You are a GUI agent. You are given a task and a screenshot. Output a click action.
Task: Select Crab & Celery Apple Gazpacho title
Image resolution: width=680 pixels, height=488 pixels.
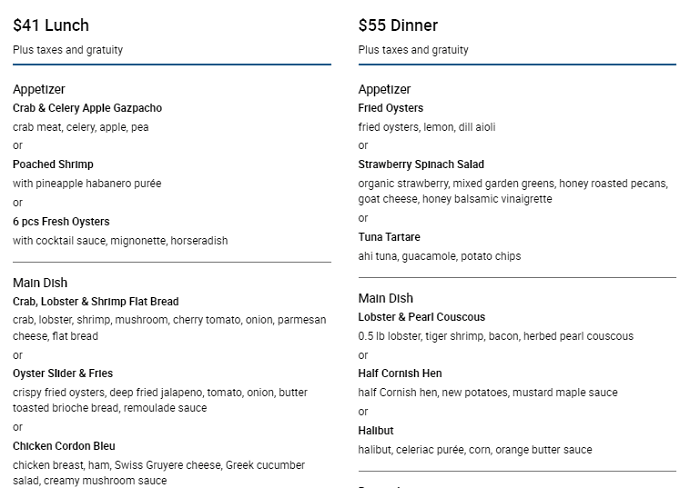click(87, 108)
